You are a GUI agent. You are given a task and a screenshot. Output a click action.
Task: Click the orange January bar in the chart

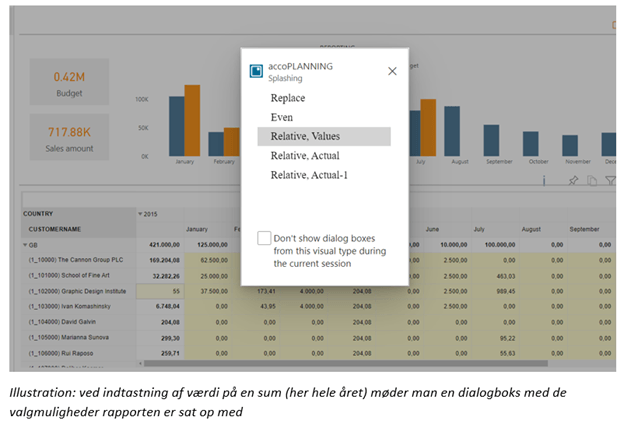pos(192,121)
